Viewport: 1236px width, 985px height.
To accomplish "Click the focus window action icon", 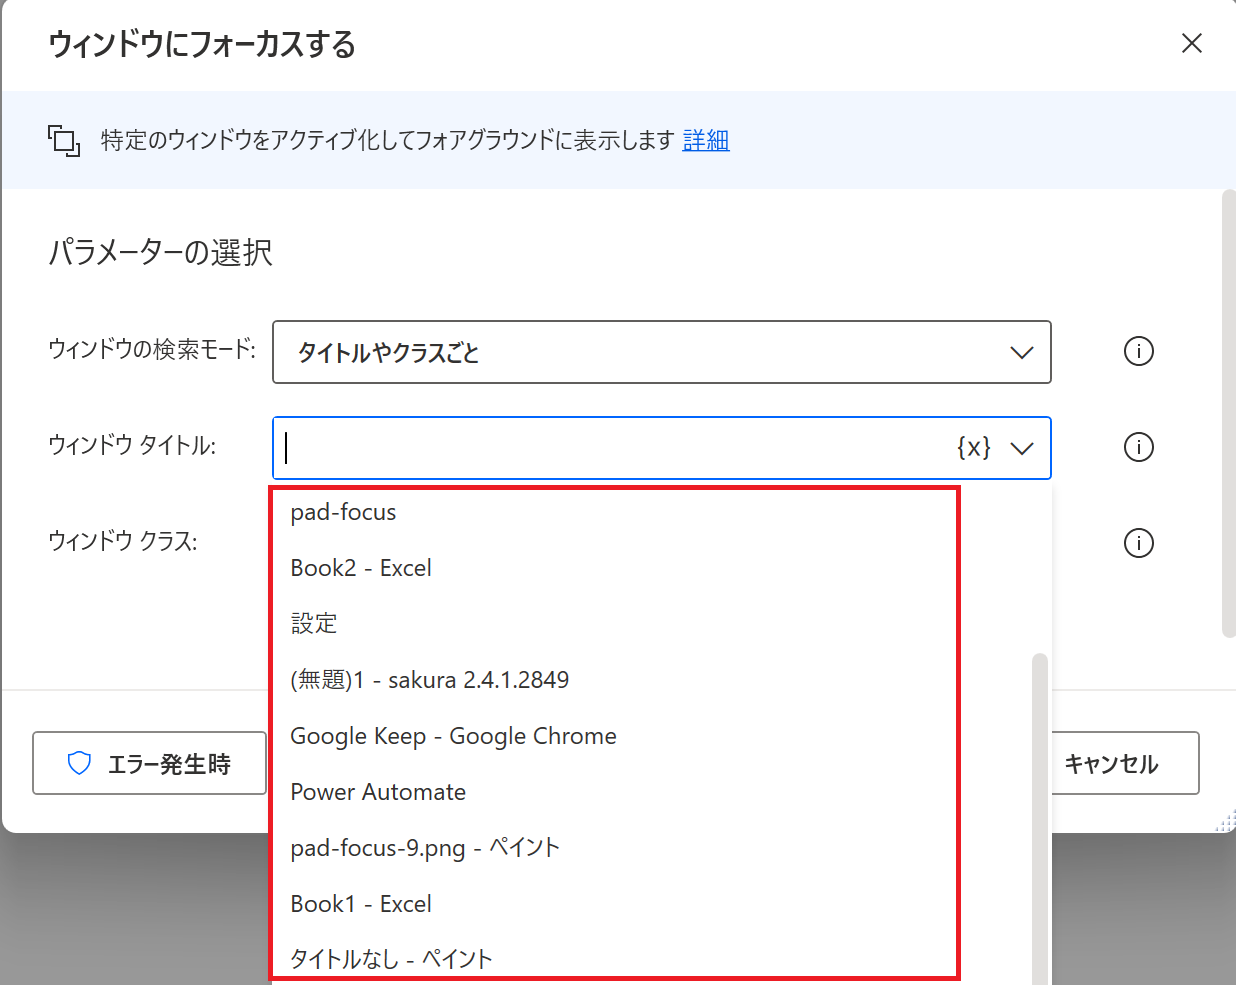I will [x=62, y=140].
